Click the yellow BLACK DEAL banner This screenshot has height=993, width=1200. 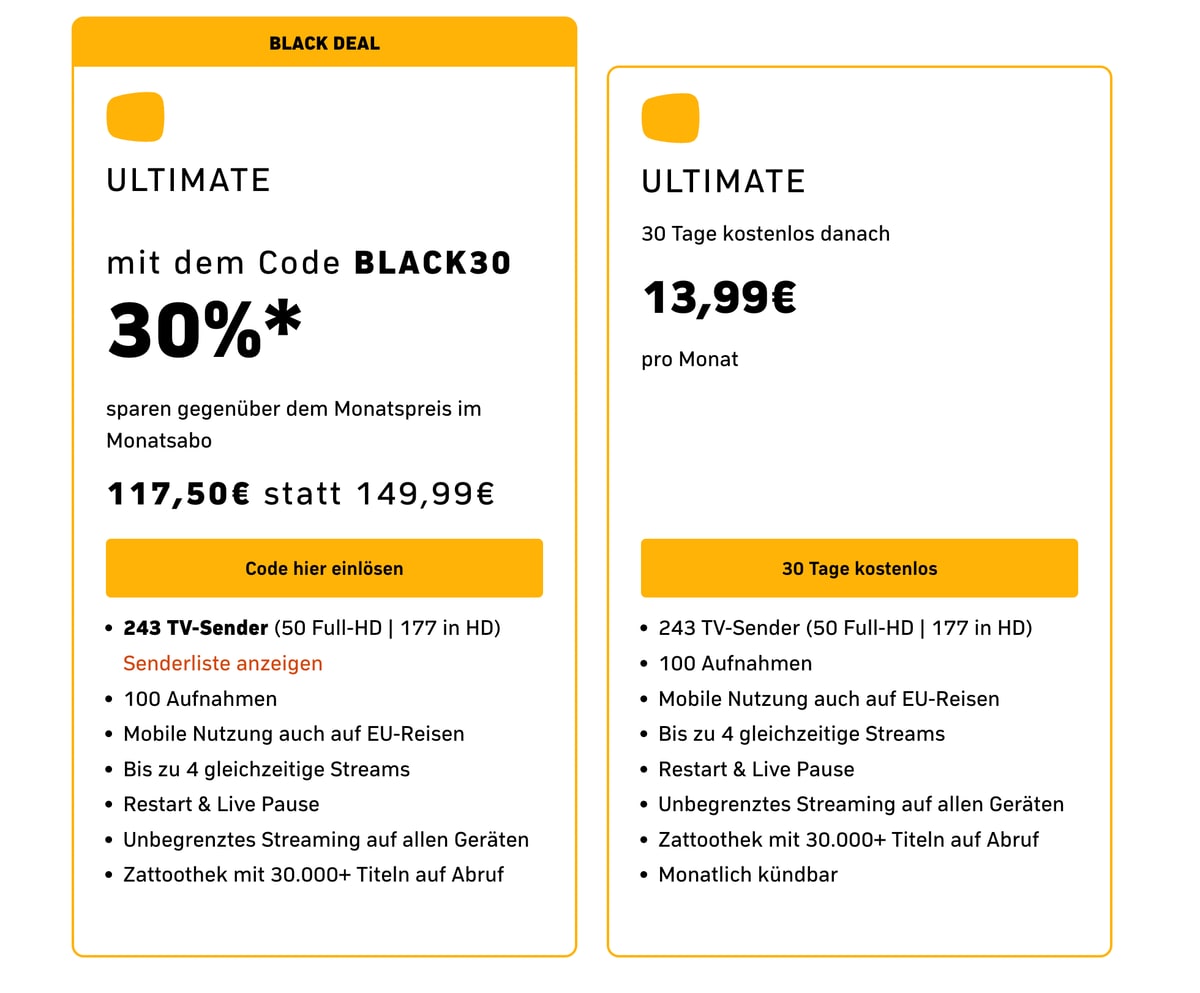[x=324, y=43]
